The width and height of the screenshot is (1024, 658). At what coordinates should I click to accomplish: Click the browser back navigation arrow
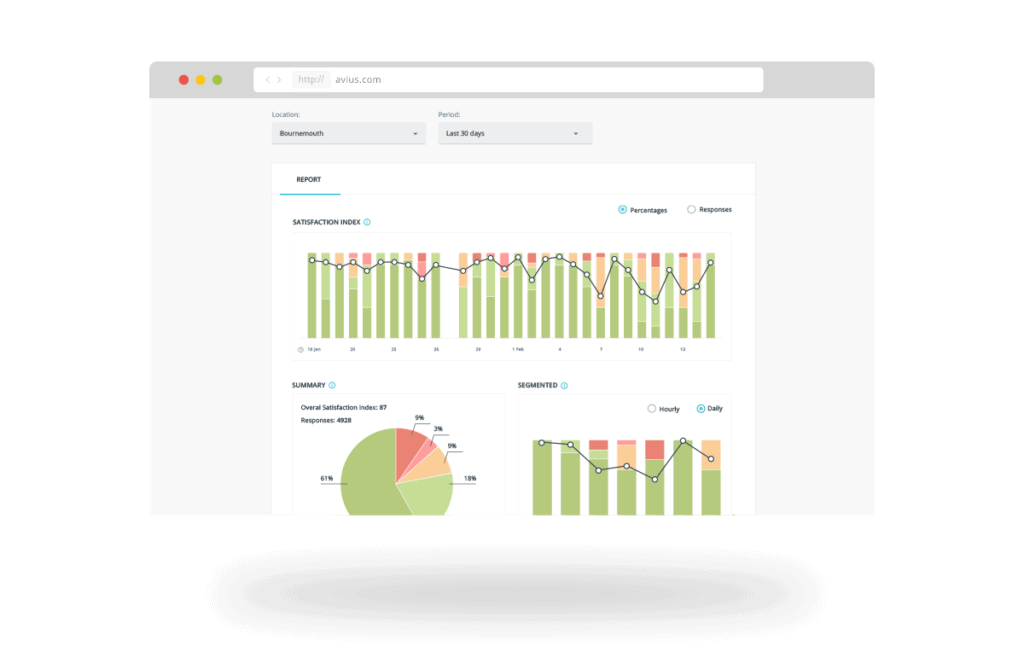coord(266,79)
